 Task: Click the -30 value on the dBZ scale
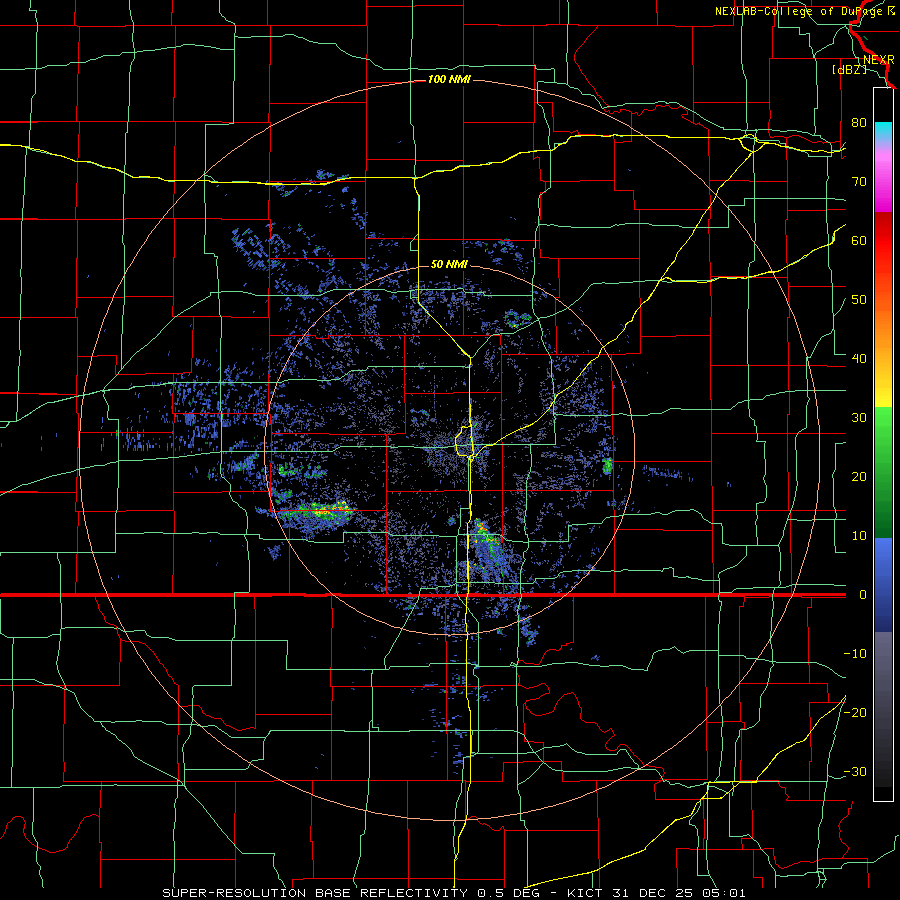[855, 771]
